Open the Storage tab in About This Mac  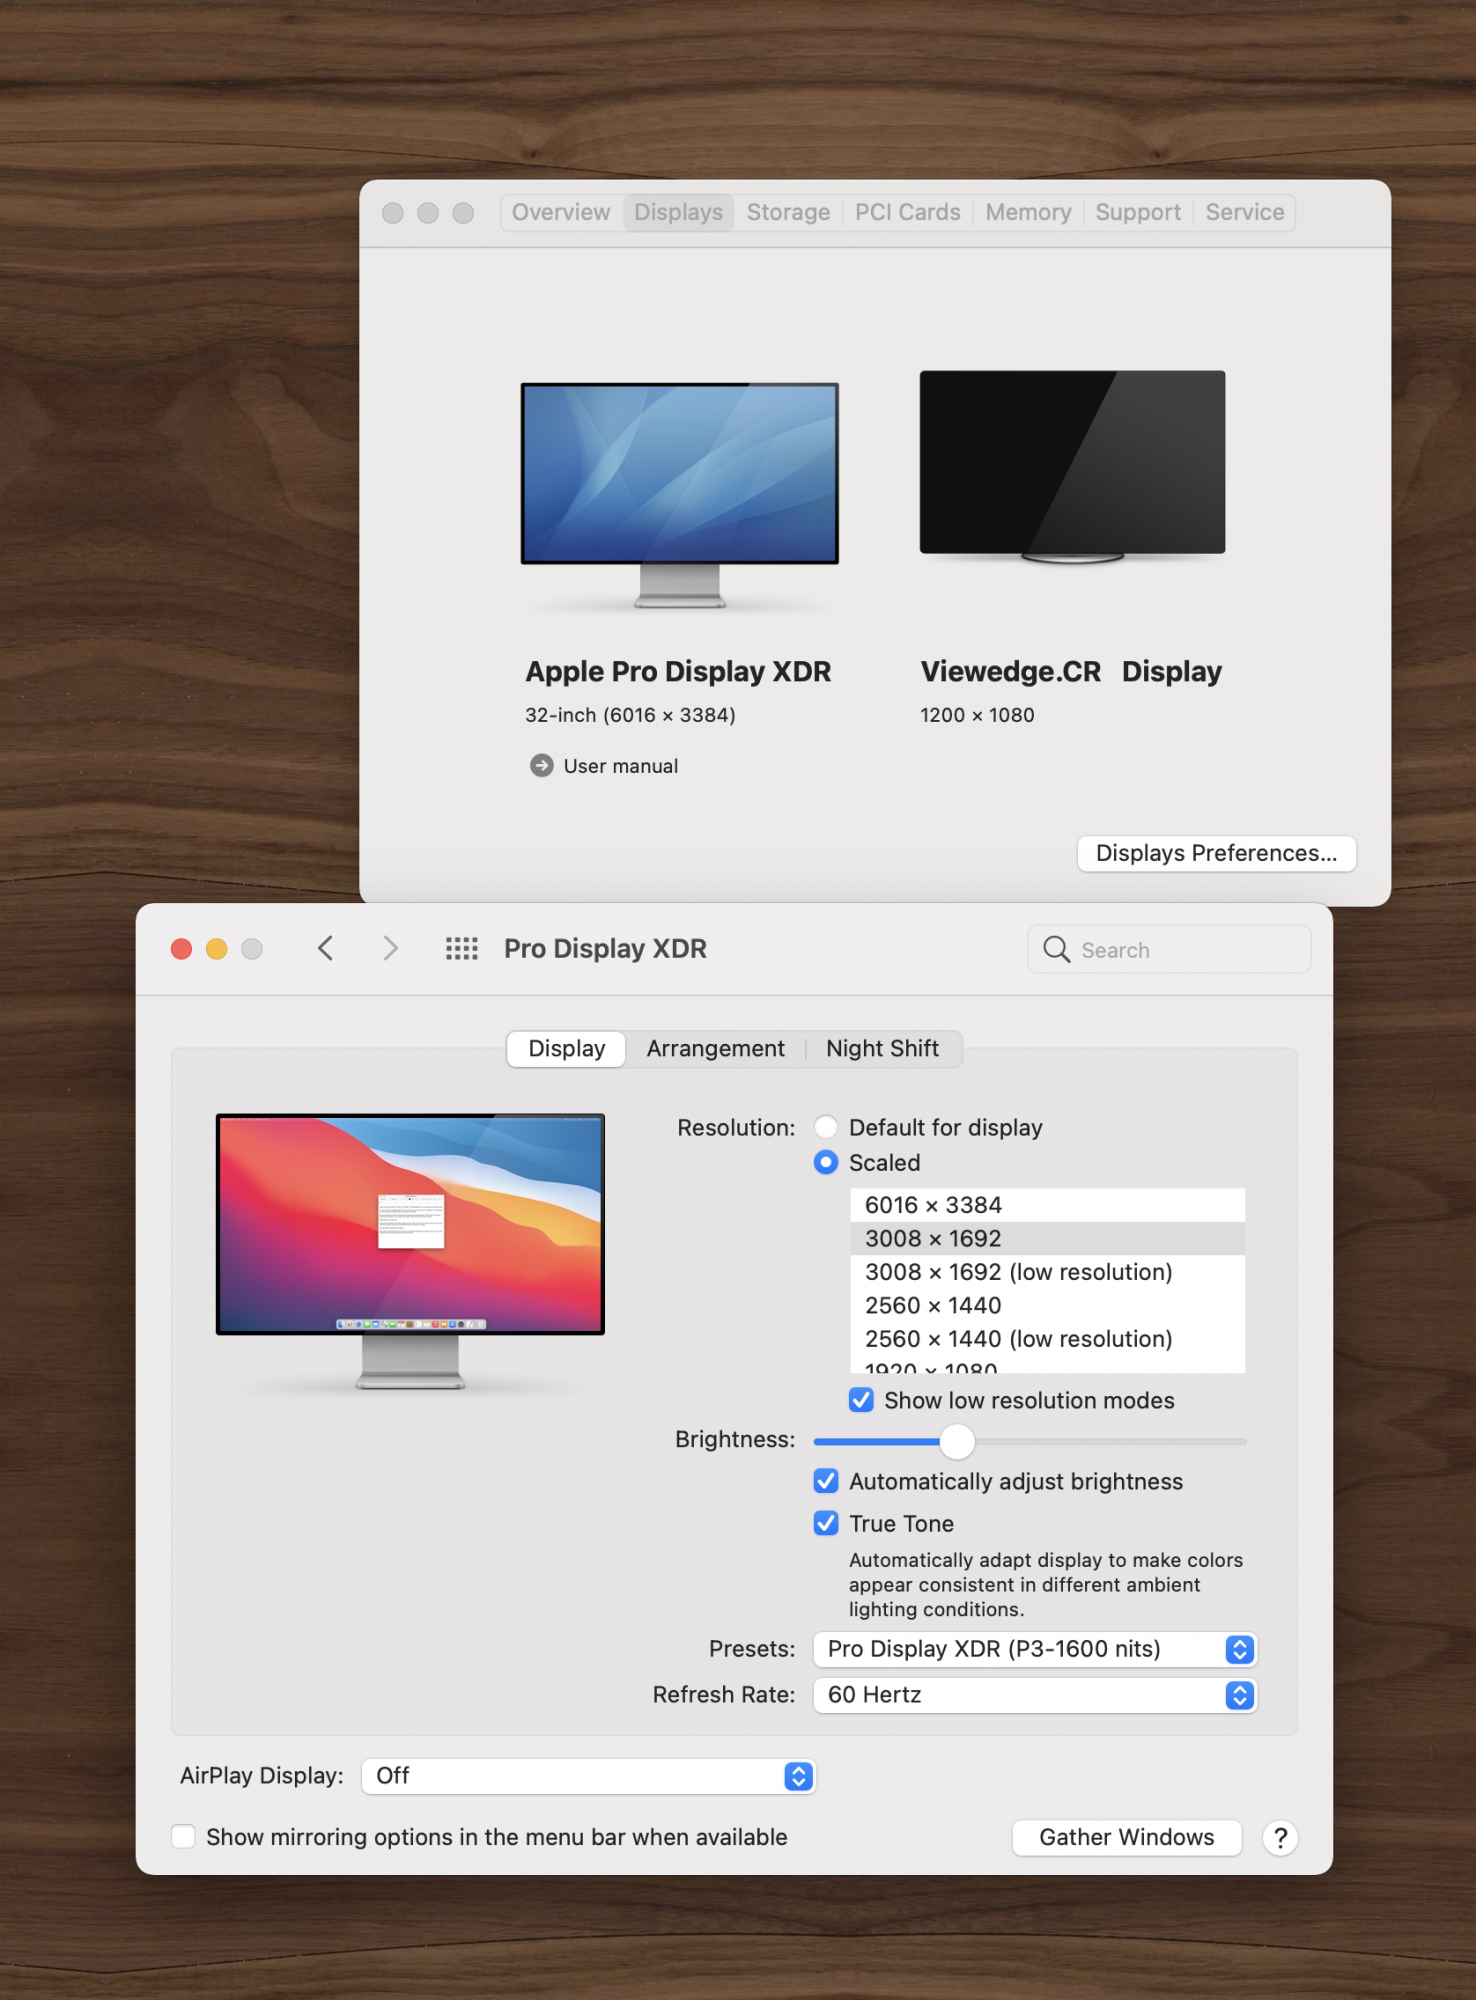tap(788, 212)
